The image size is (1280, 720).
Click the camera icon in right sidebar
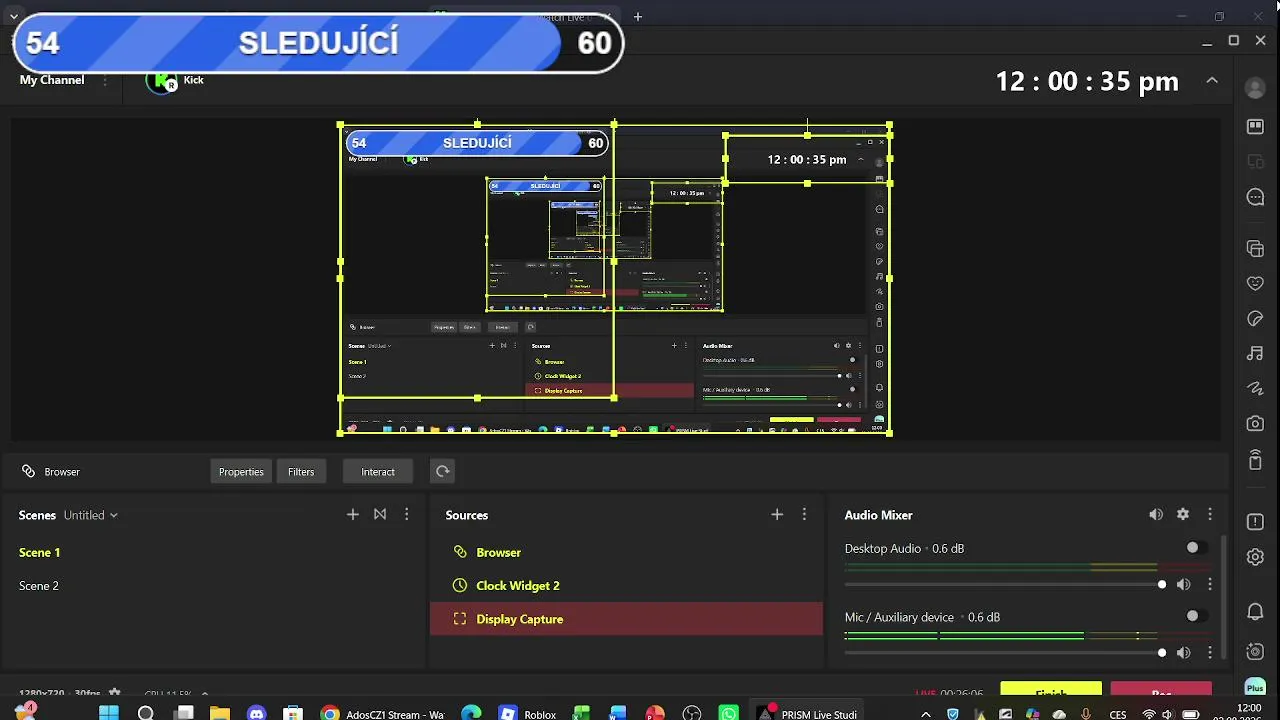point(1255,423)
